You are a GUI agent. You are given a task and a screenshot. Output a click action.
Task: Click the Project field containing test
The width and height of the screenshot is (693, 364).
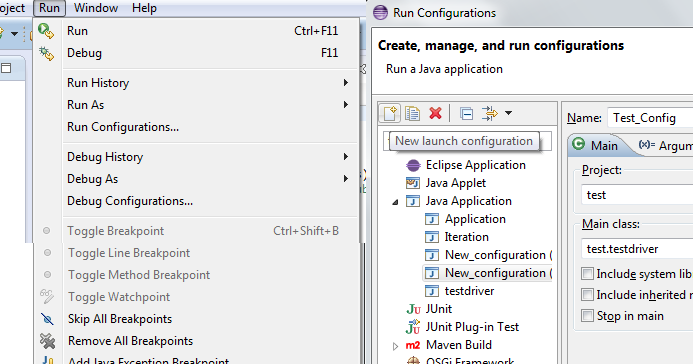tap(637, 195)
